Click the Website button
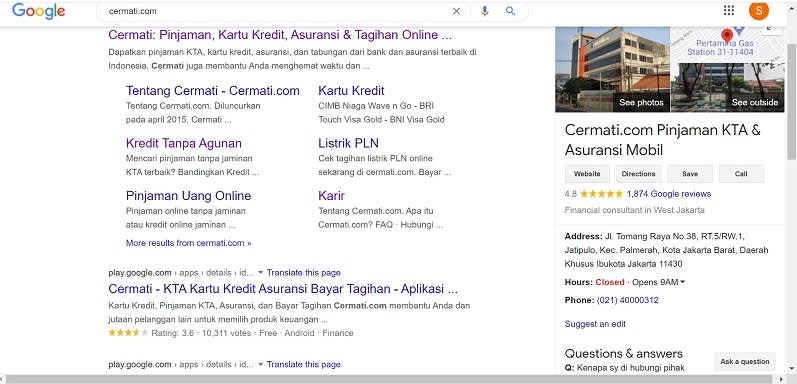The height and width of the screenshot is (384, 797). point(587,174)
